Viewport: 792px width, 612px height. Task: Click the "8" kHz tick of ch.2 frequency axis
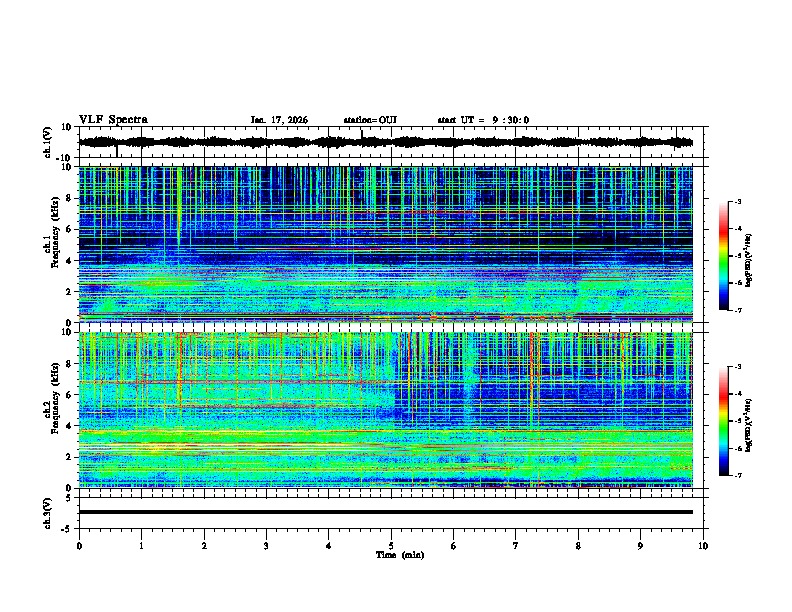click(70, 364)
